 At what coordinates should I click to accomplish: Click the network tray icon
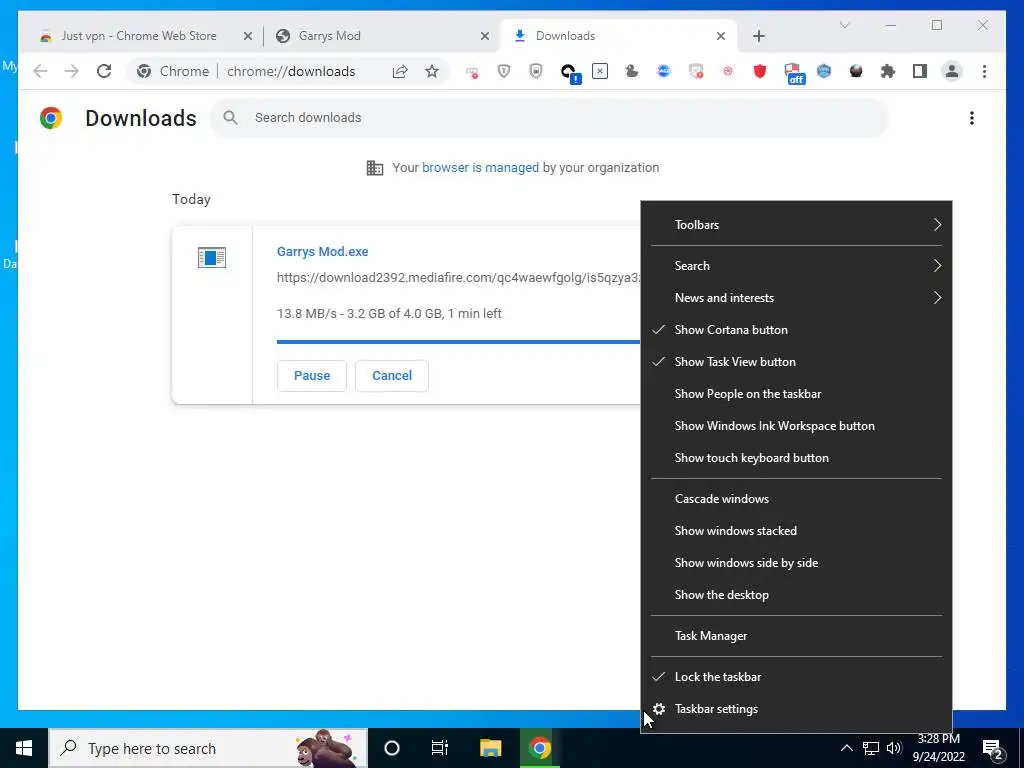pos(871,748)
